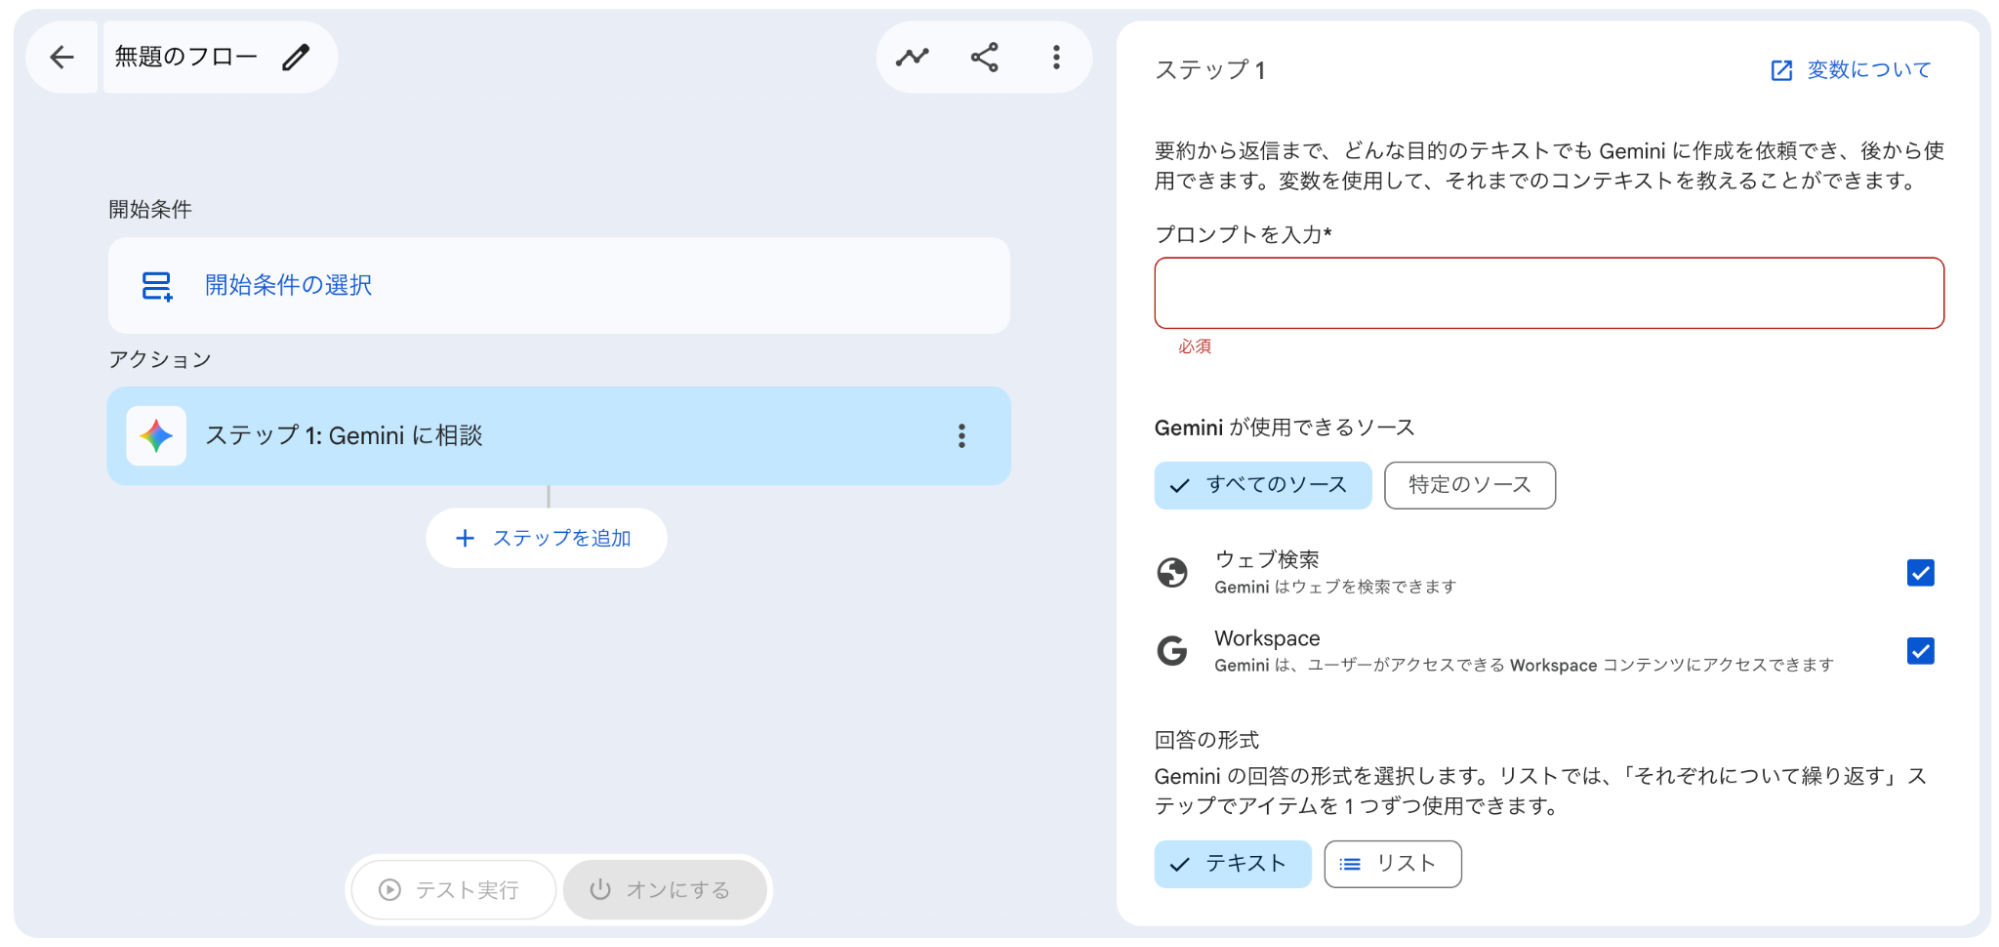Click the テスト実行 button

pos(454,890)
